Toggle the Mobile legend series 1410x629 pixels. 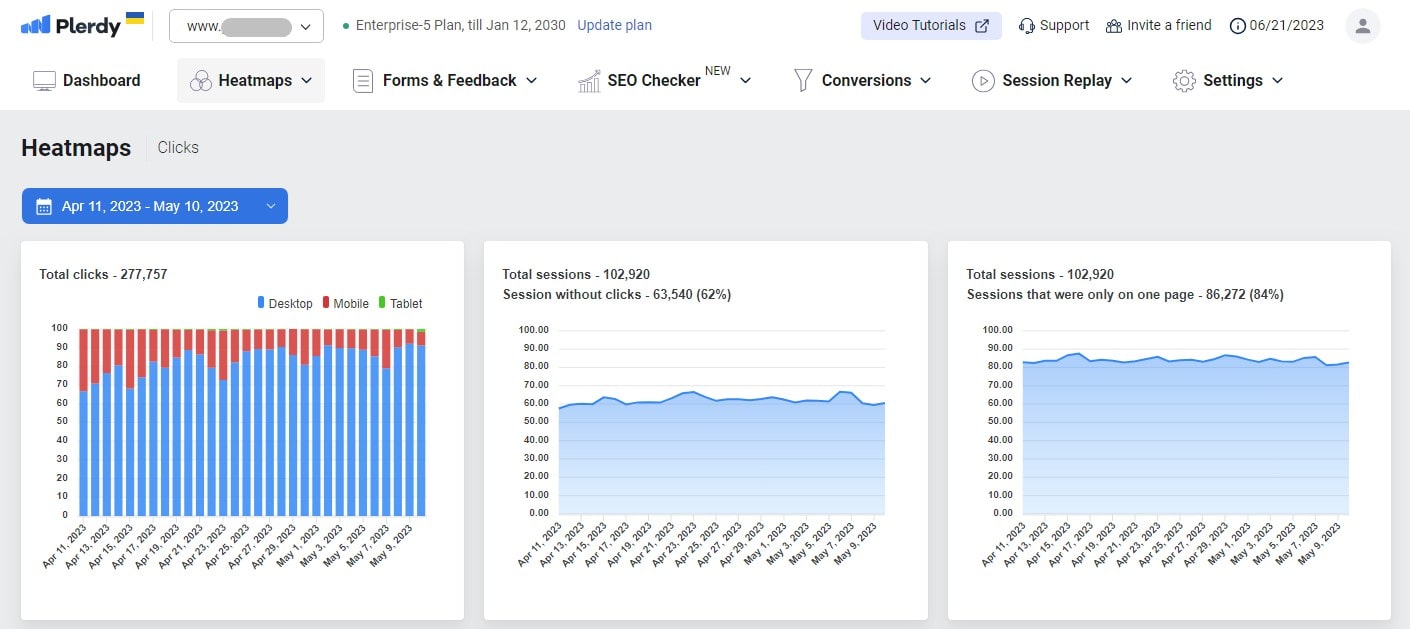click(346, 303)
